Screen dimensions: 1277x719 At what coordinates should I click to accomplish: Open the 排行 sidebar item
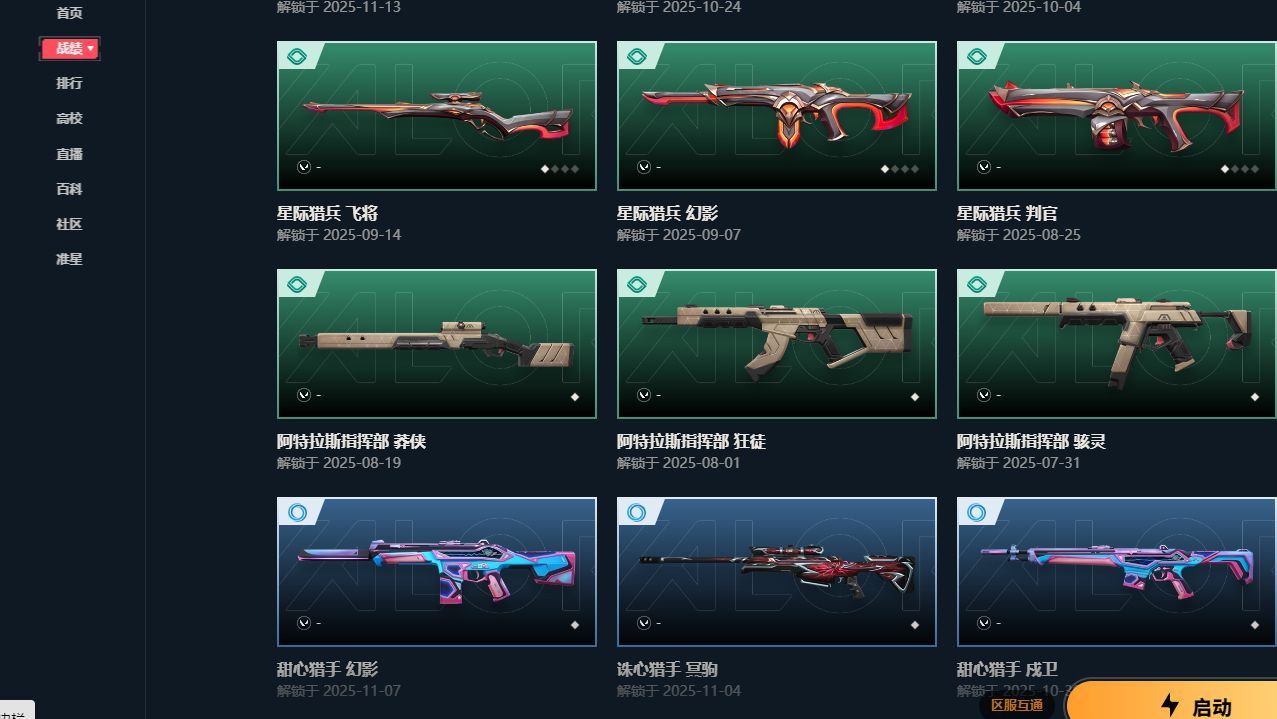(69, 83)
